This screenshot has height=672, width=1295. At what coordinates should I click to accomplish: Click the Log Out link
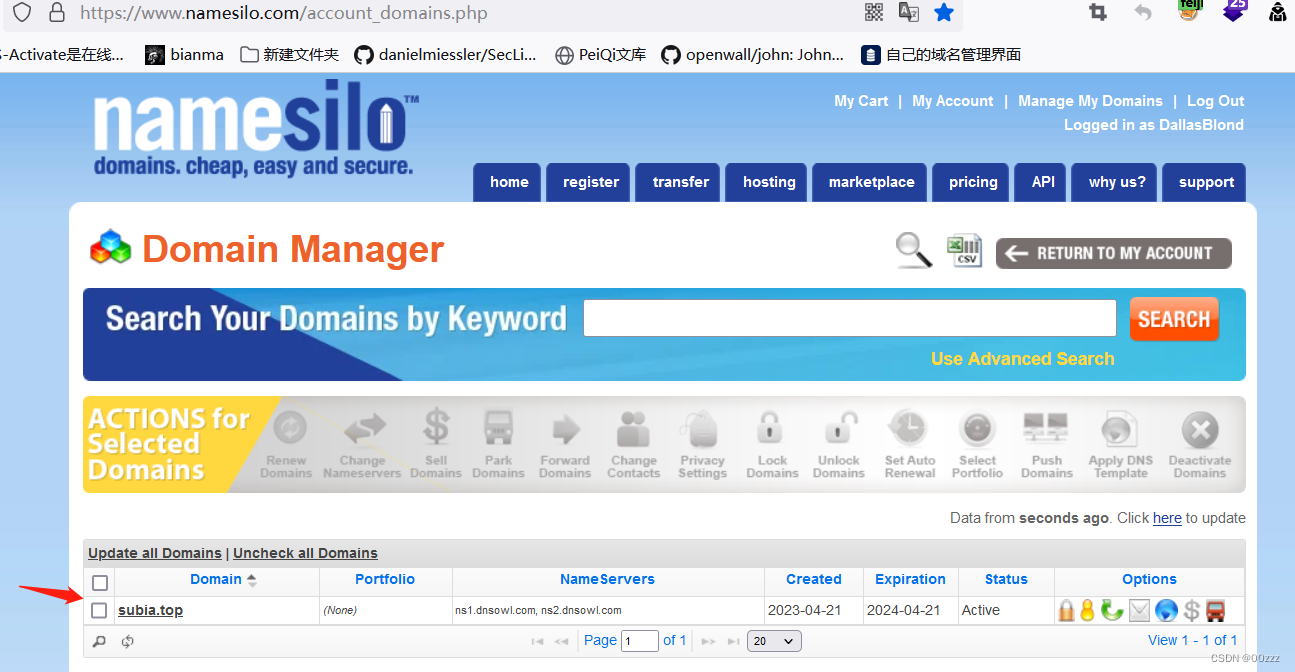(1215, 101)
